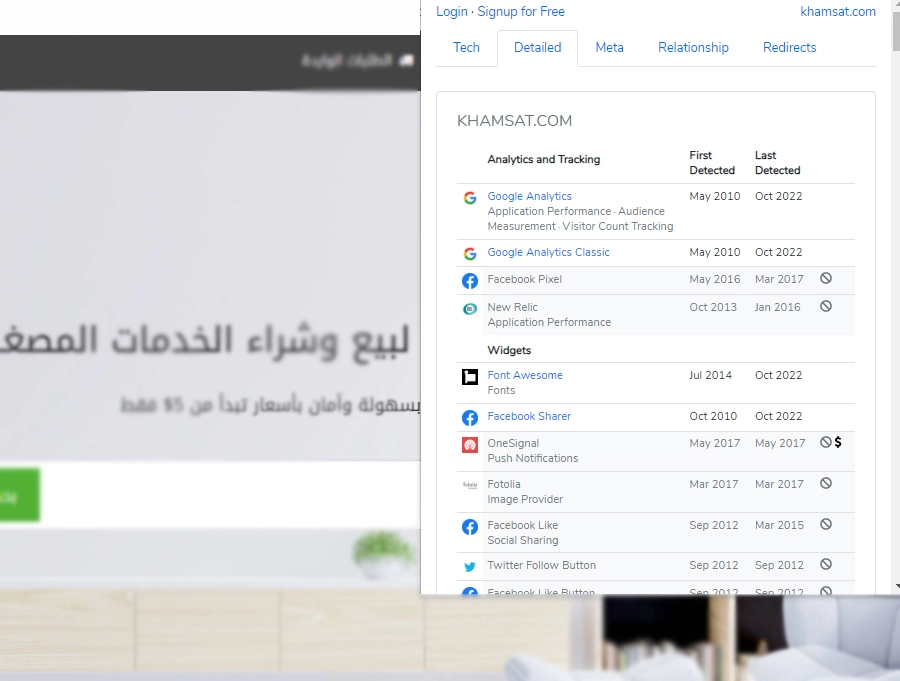Click the no-longer-detected icon for Facebook Like

[826, 524]
